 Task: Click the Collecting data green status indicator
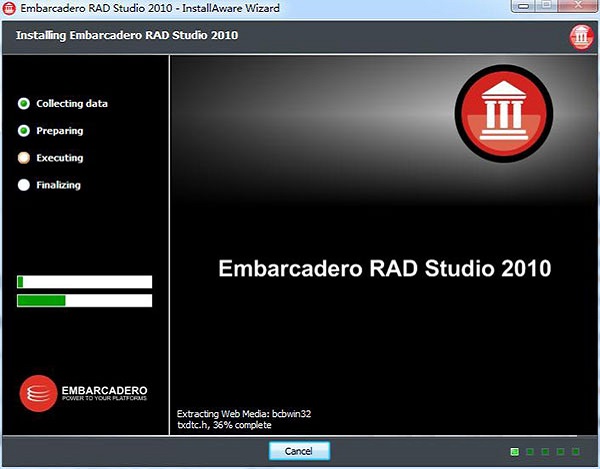[x=24, y=103]
